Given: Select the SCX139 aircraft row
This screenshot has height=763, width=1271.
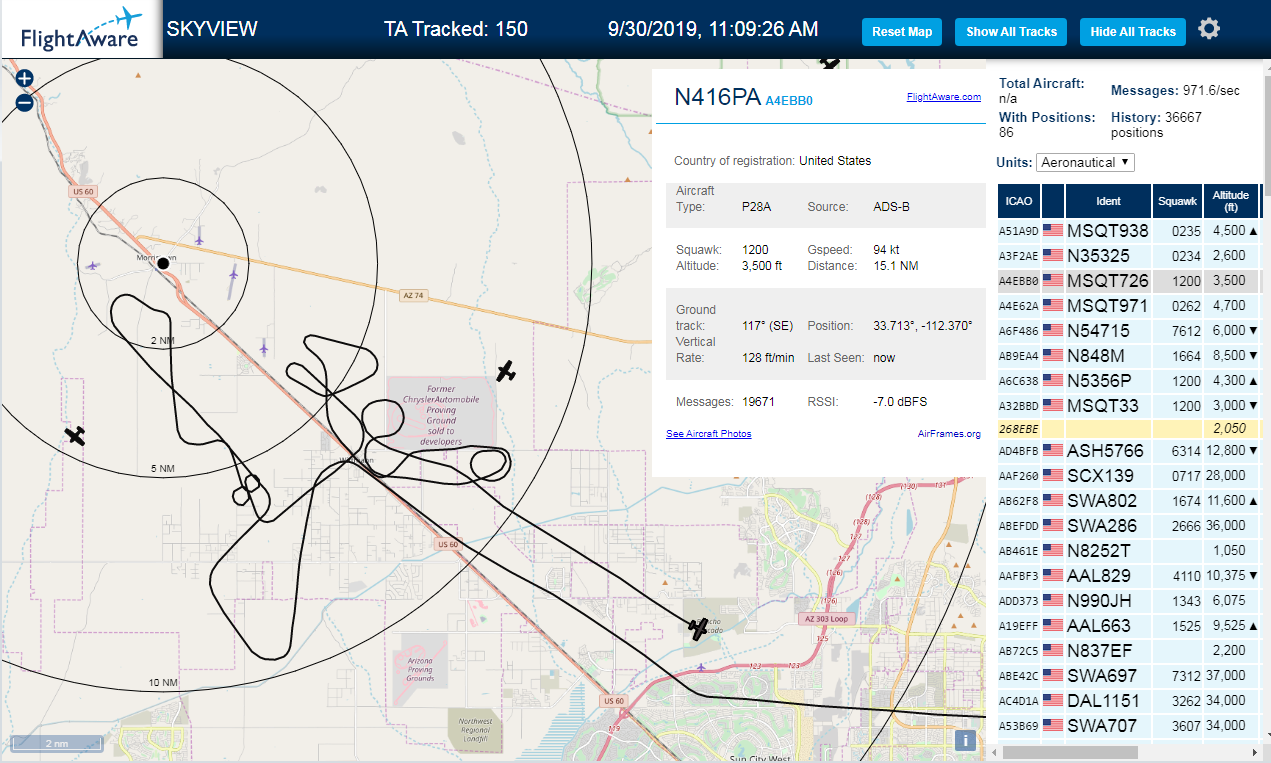Looking at the screenshot, I should click(x=1128, y=475).
